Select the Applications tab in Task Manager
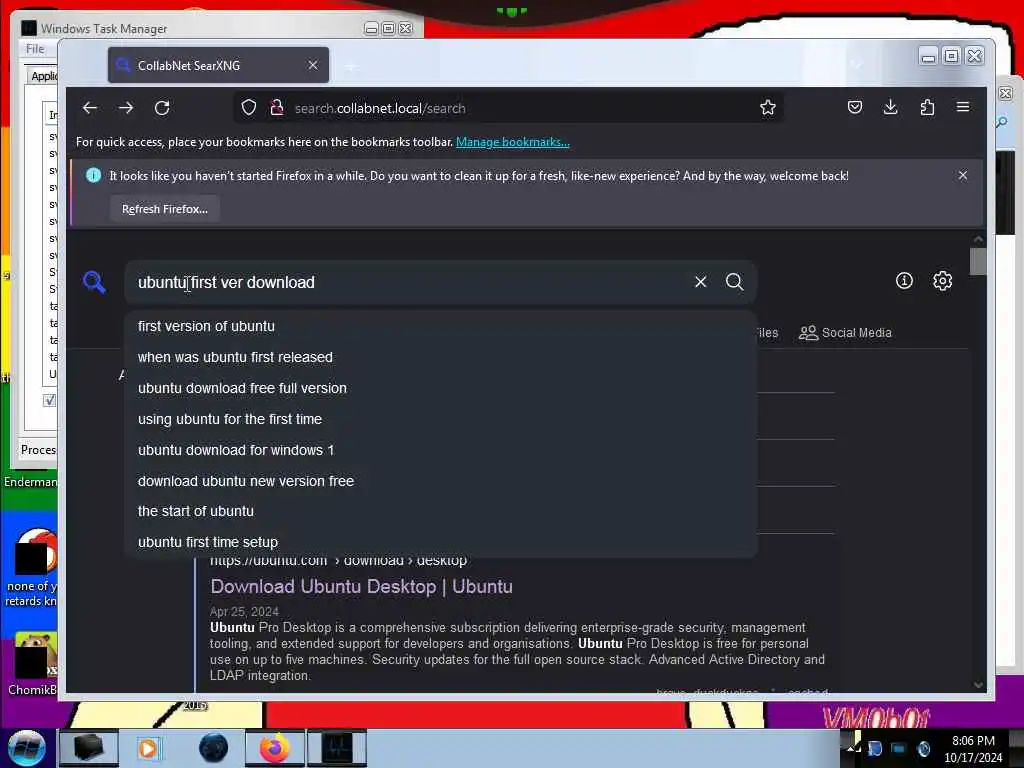Viewport: 1024px width, 768px height. (x=44, y=76)
